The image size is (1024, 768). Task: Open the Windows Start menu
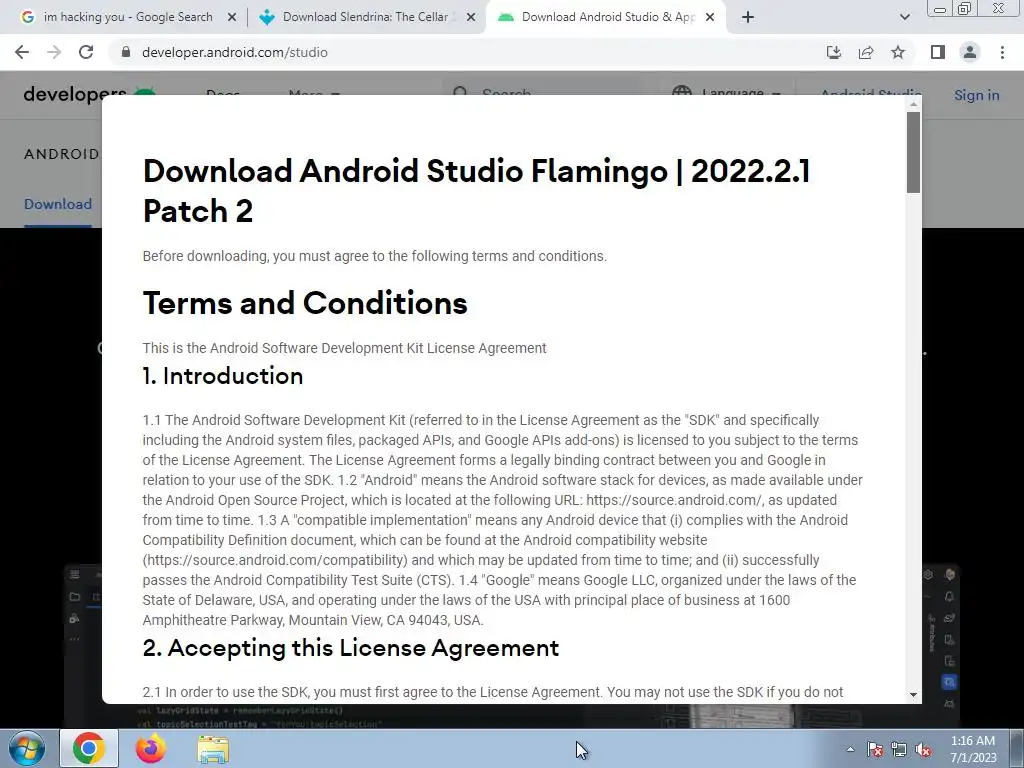coord(26,748)
